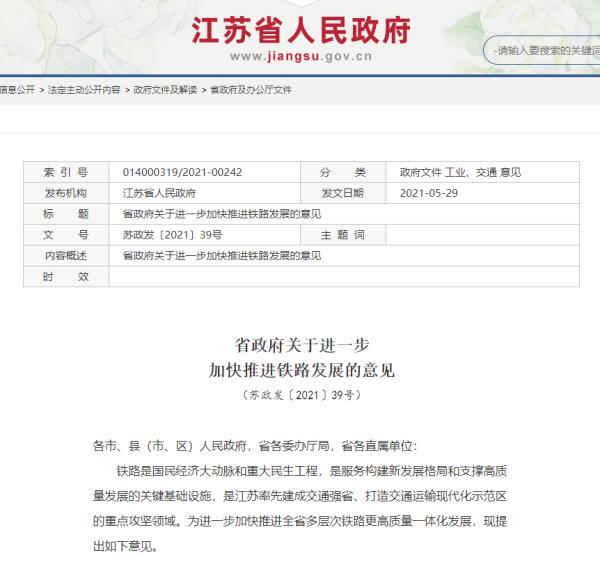Click 江苏省人民政府 in the 发布机构 row

(159, 193)
